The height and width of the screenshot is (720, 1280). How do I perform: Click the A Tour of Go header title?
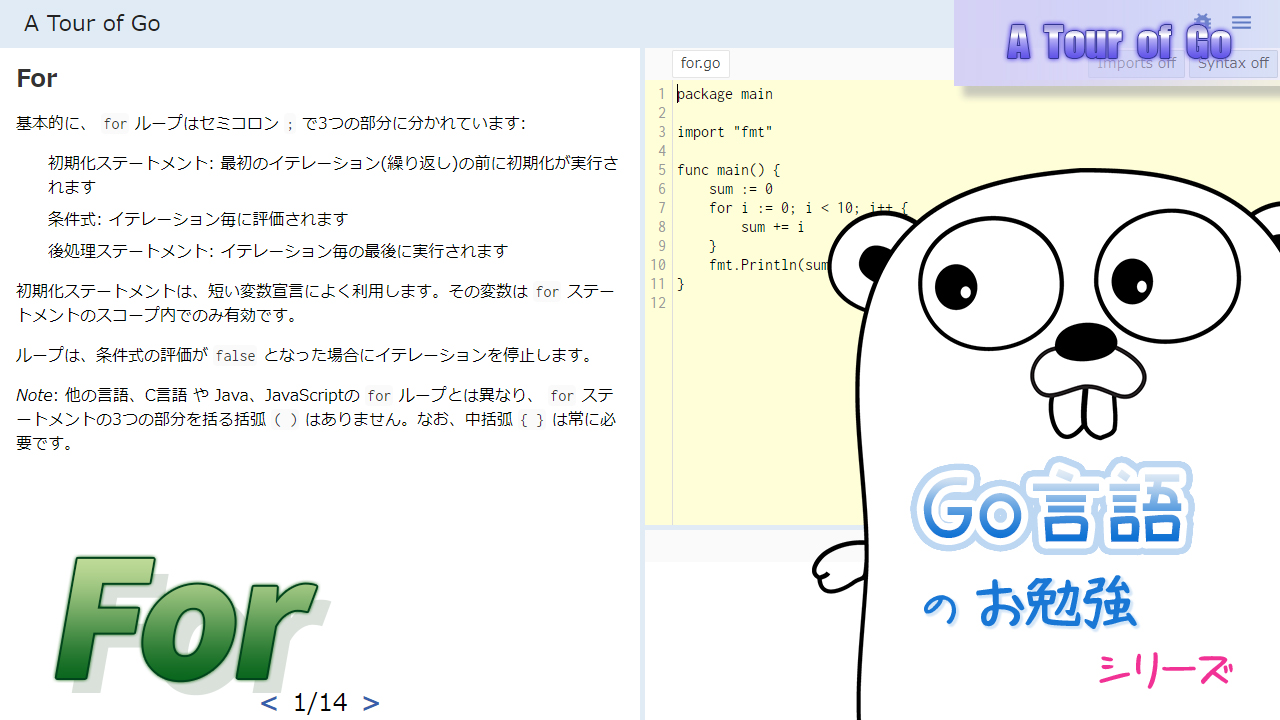point(92,23)
